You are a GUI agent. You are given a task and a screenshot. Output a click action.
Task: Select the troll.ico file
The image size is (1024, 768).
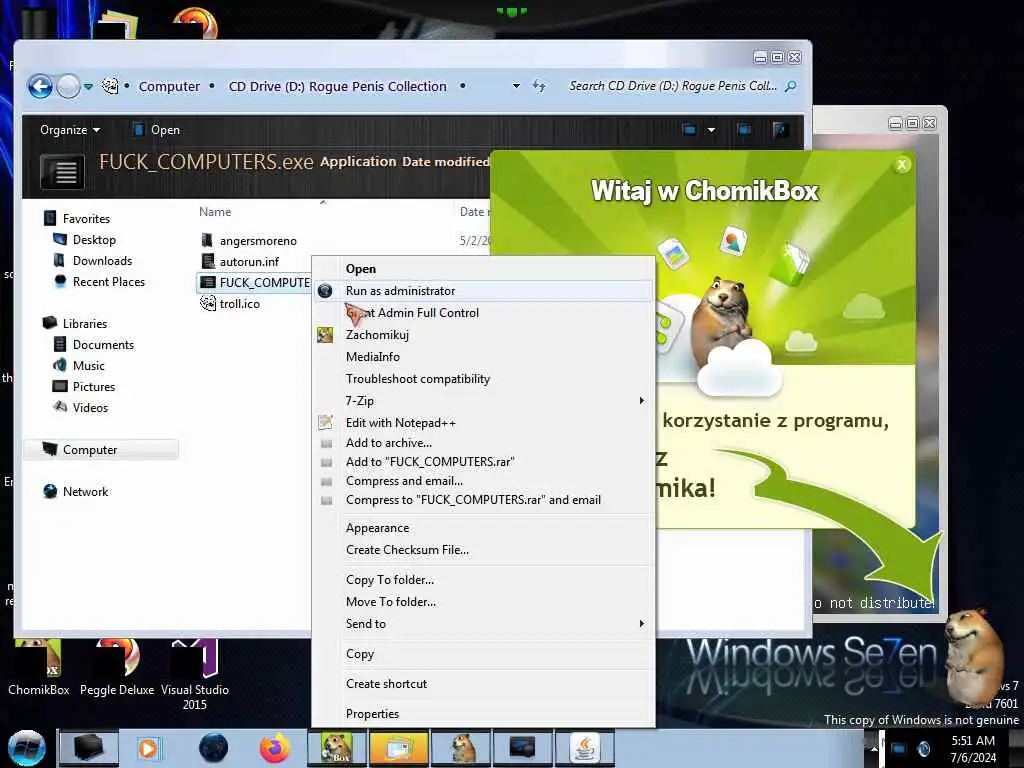pos(240,304)
